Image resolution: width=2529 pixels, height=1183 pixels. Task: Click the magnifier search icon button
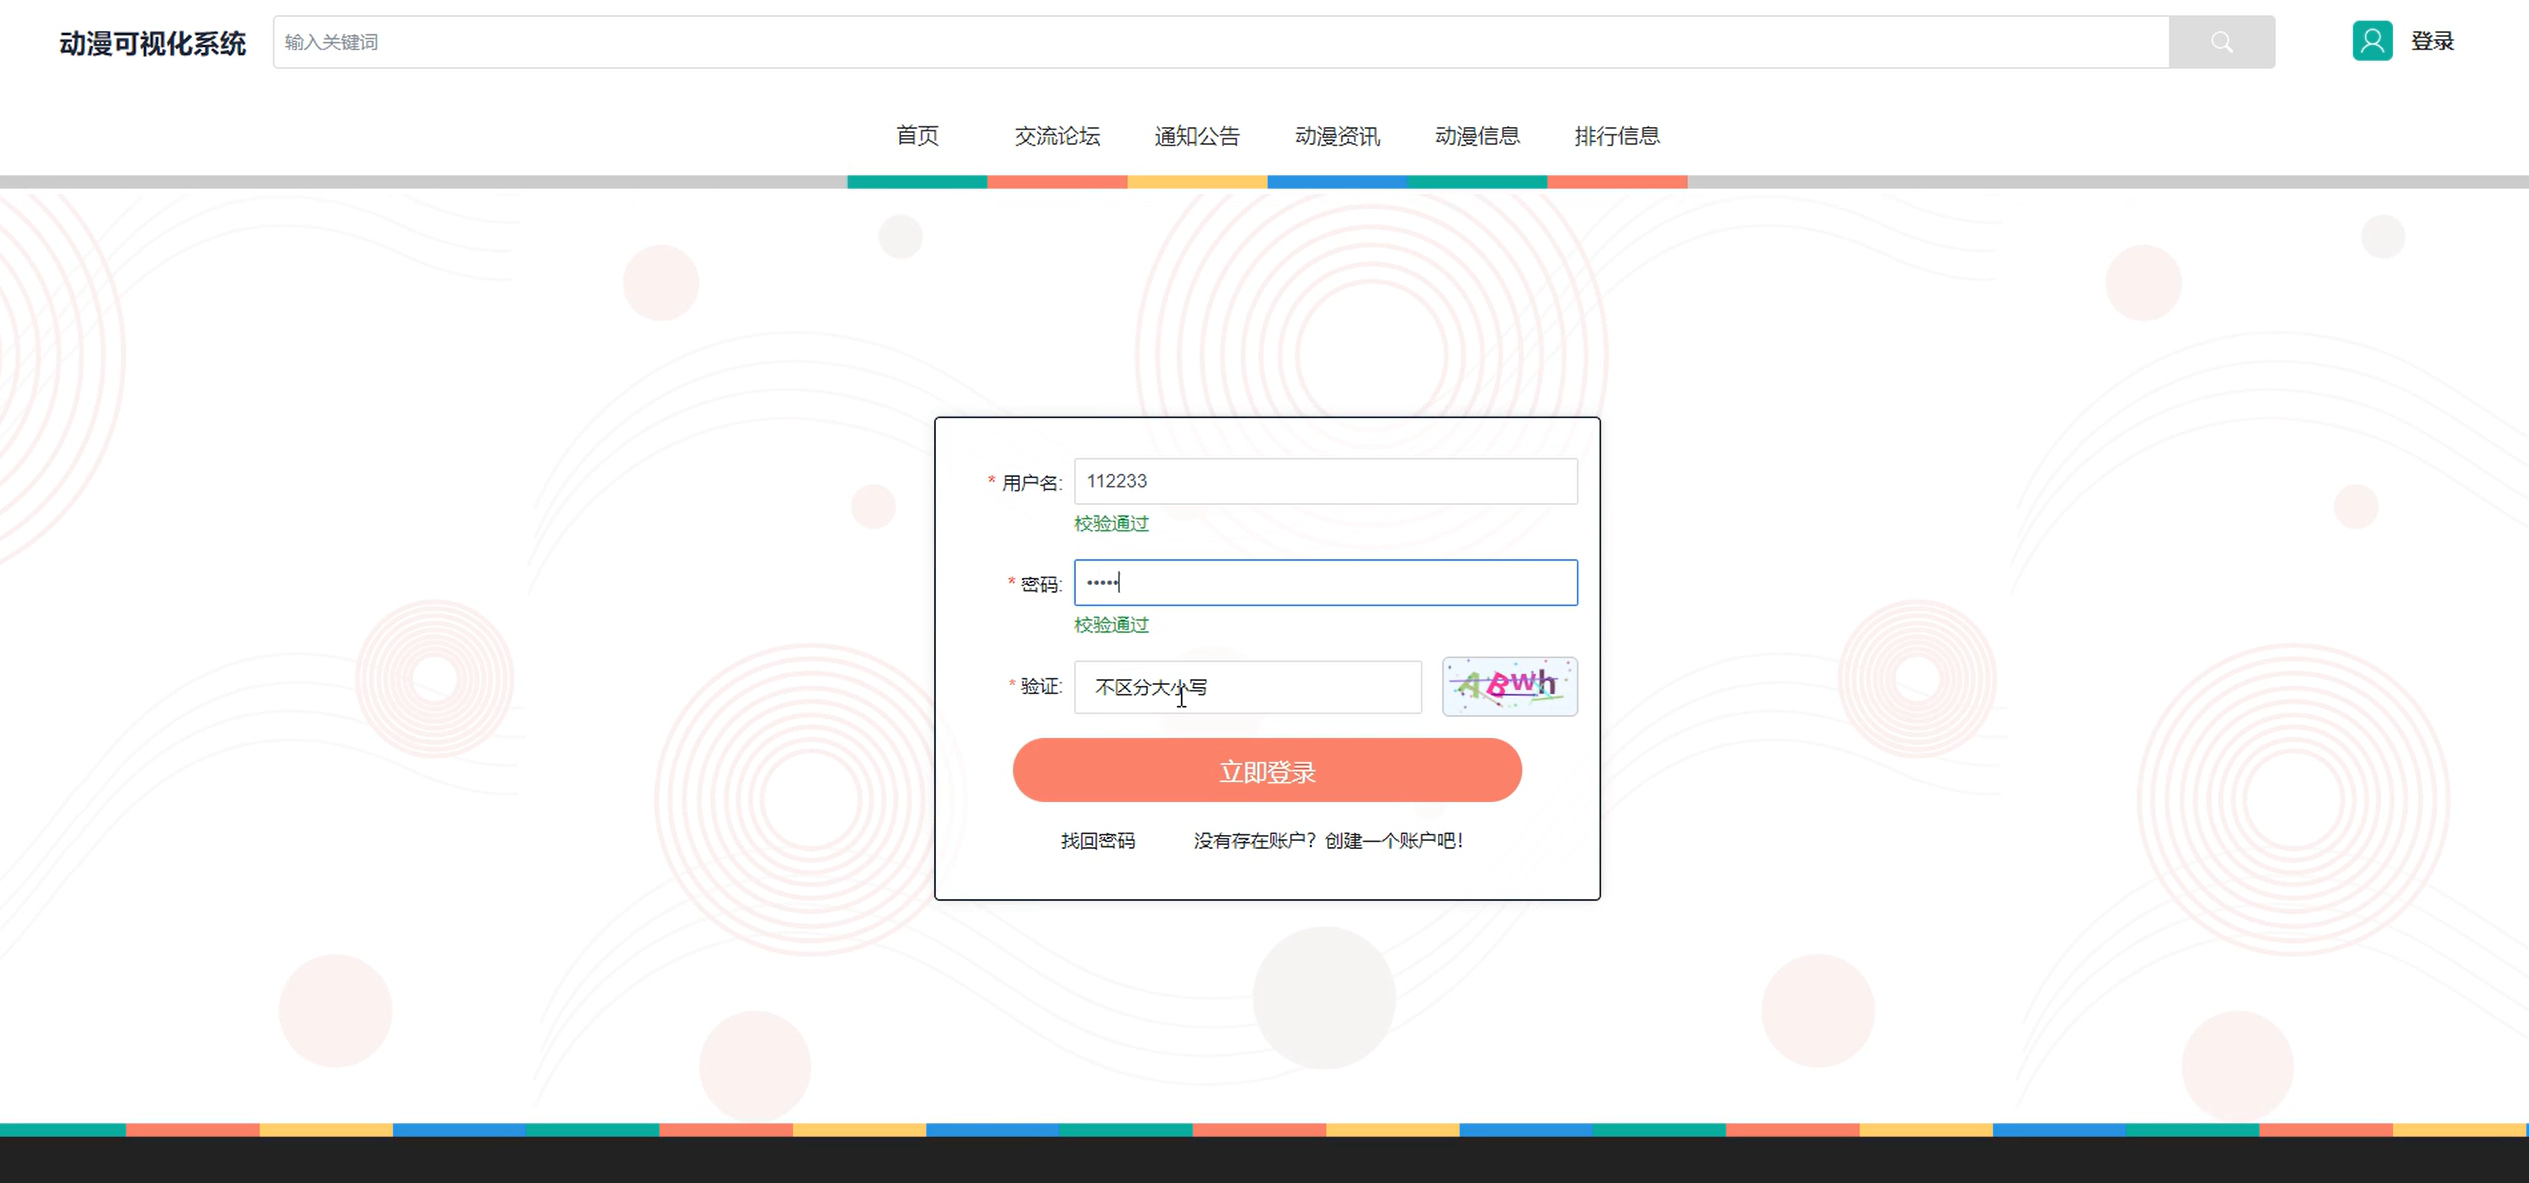[2221, 42]
